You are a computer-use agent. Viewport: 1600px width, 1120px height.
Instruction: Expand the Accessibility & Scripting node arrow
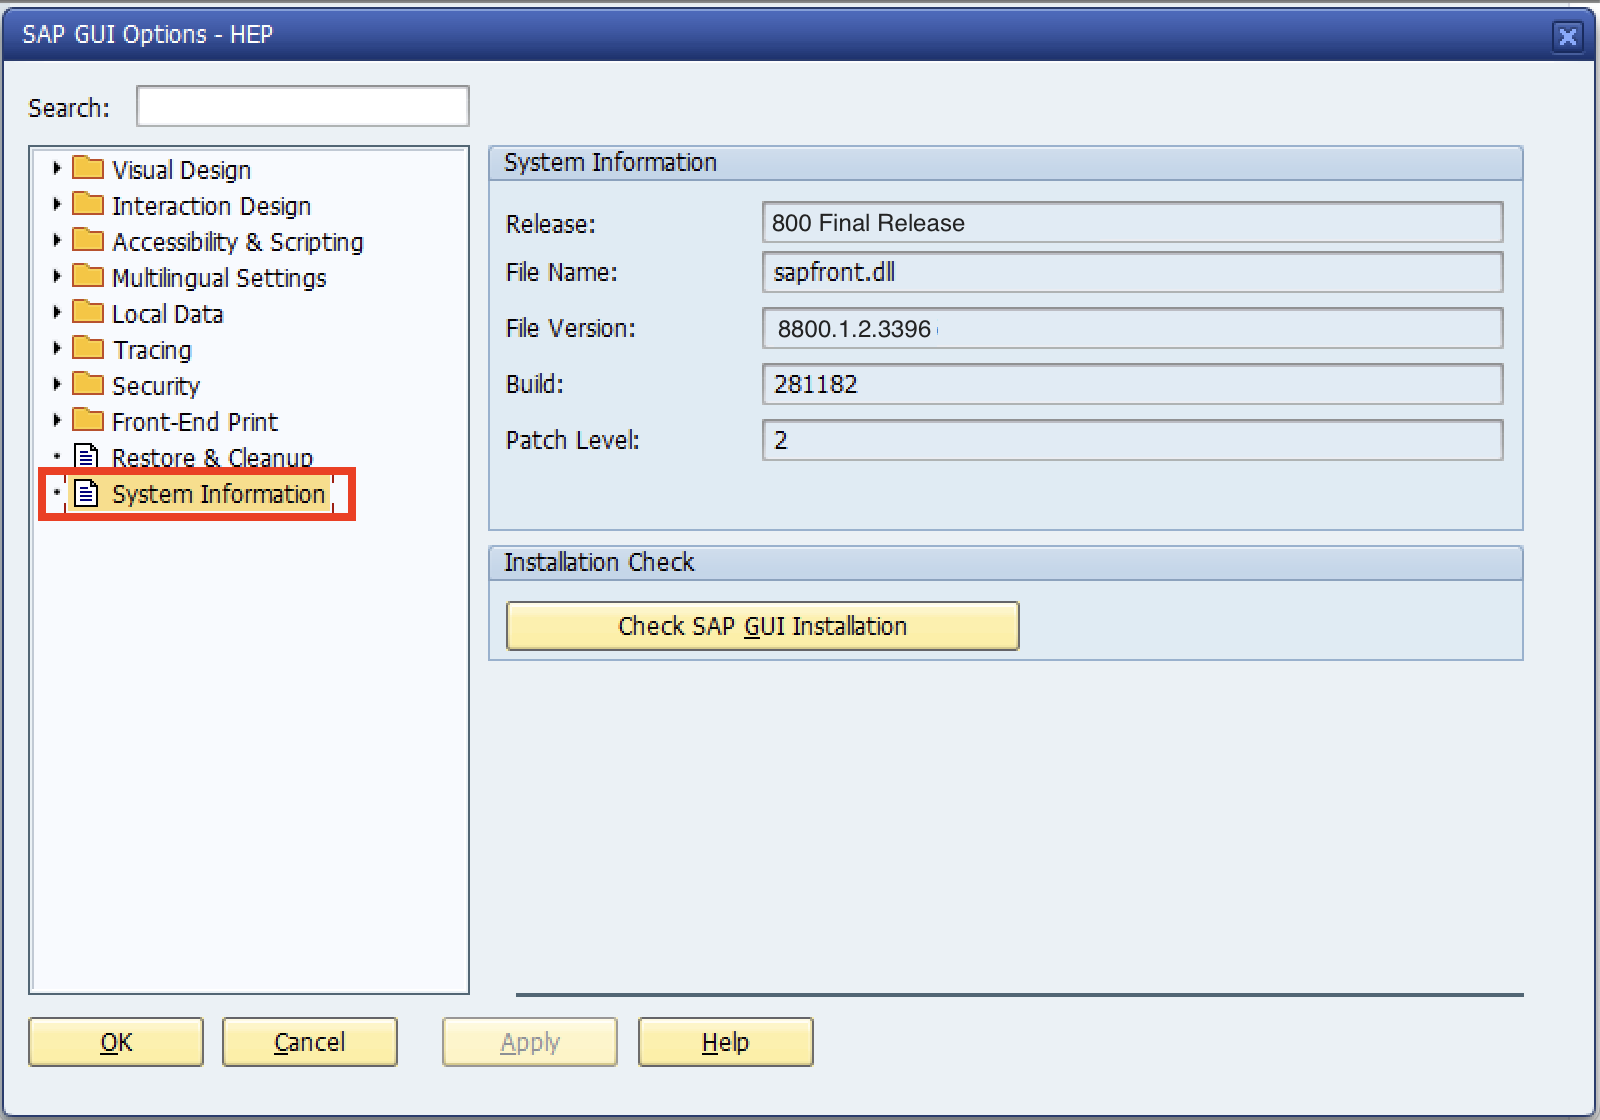click(x=57, y=240)
